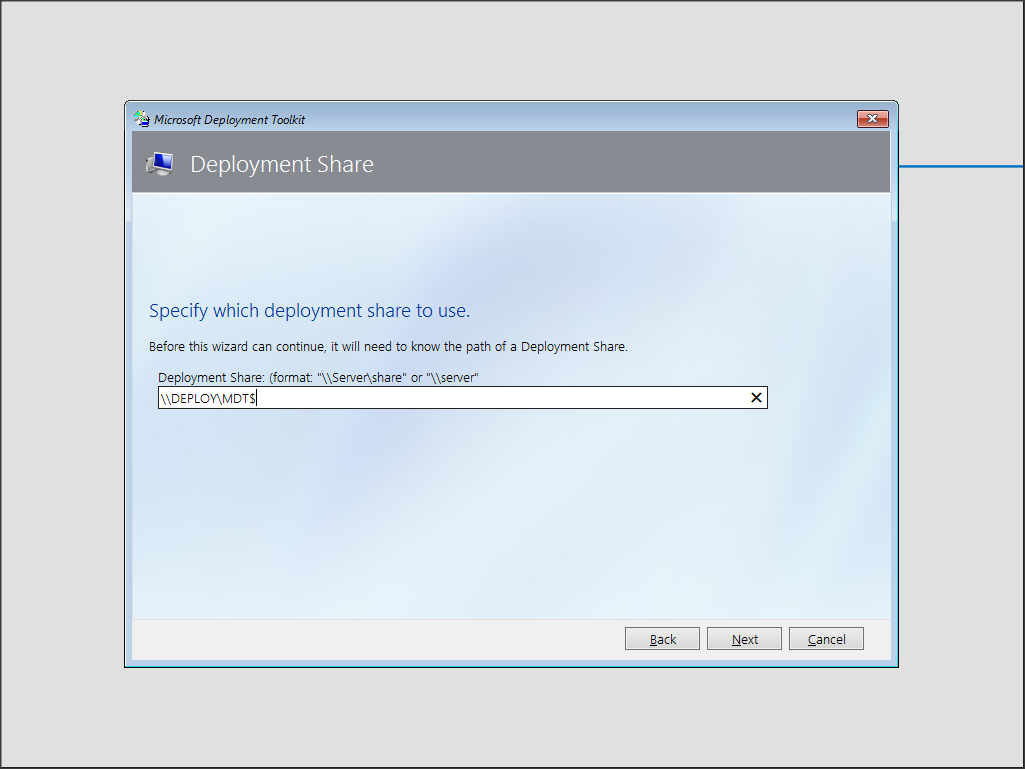The height and width of the screenshot is (769, 1025).
Task: Click the "Microsoft Deployment Toolkit" window title text
Action: click(x=229, y=120)
